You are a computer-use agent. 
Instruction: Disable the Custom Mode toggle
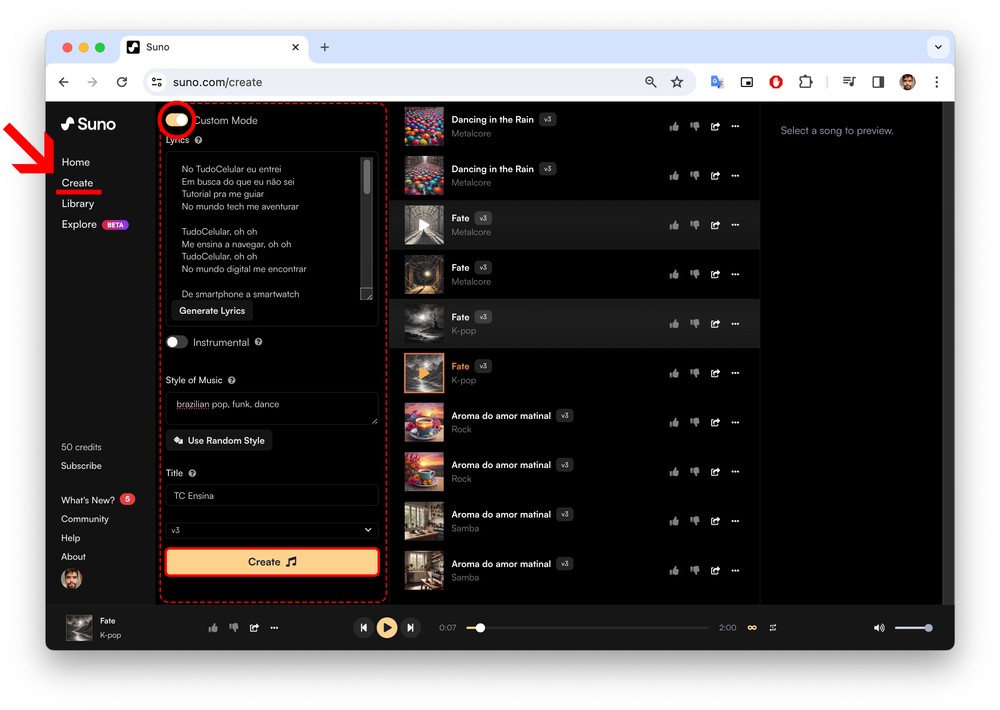pos(177,120)
